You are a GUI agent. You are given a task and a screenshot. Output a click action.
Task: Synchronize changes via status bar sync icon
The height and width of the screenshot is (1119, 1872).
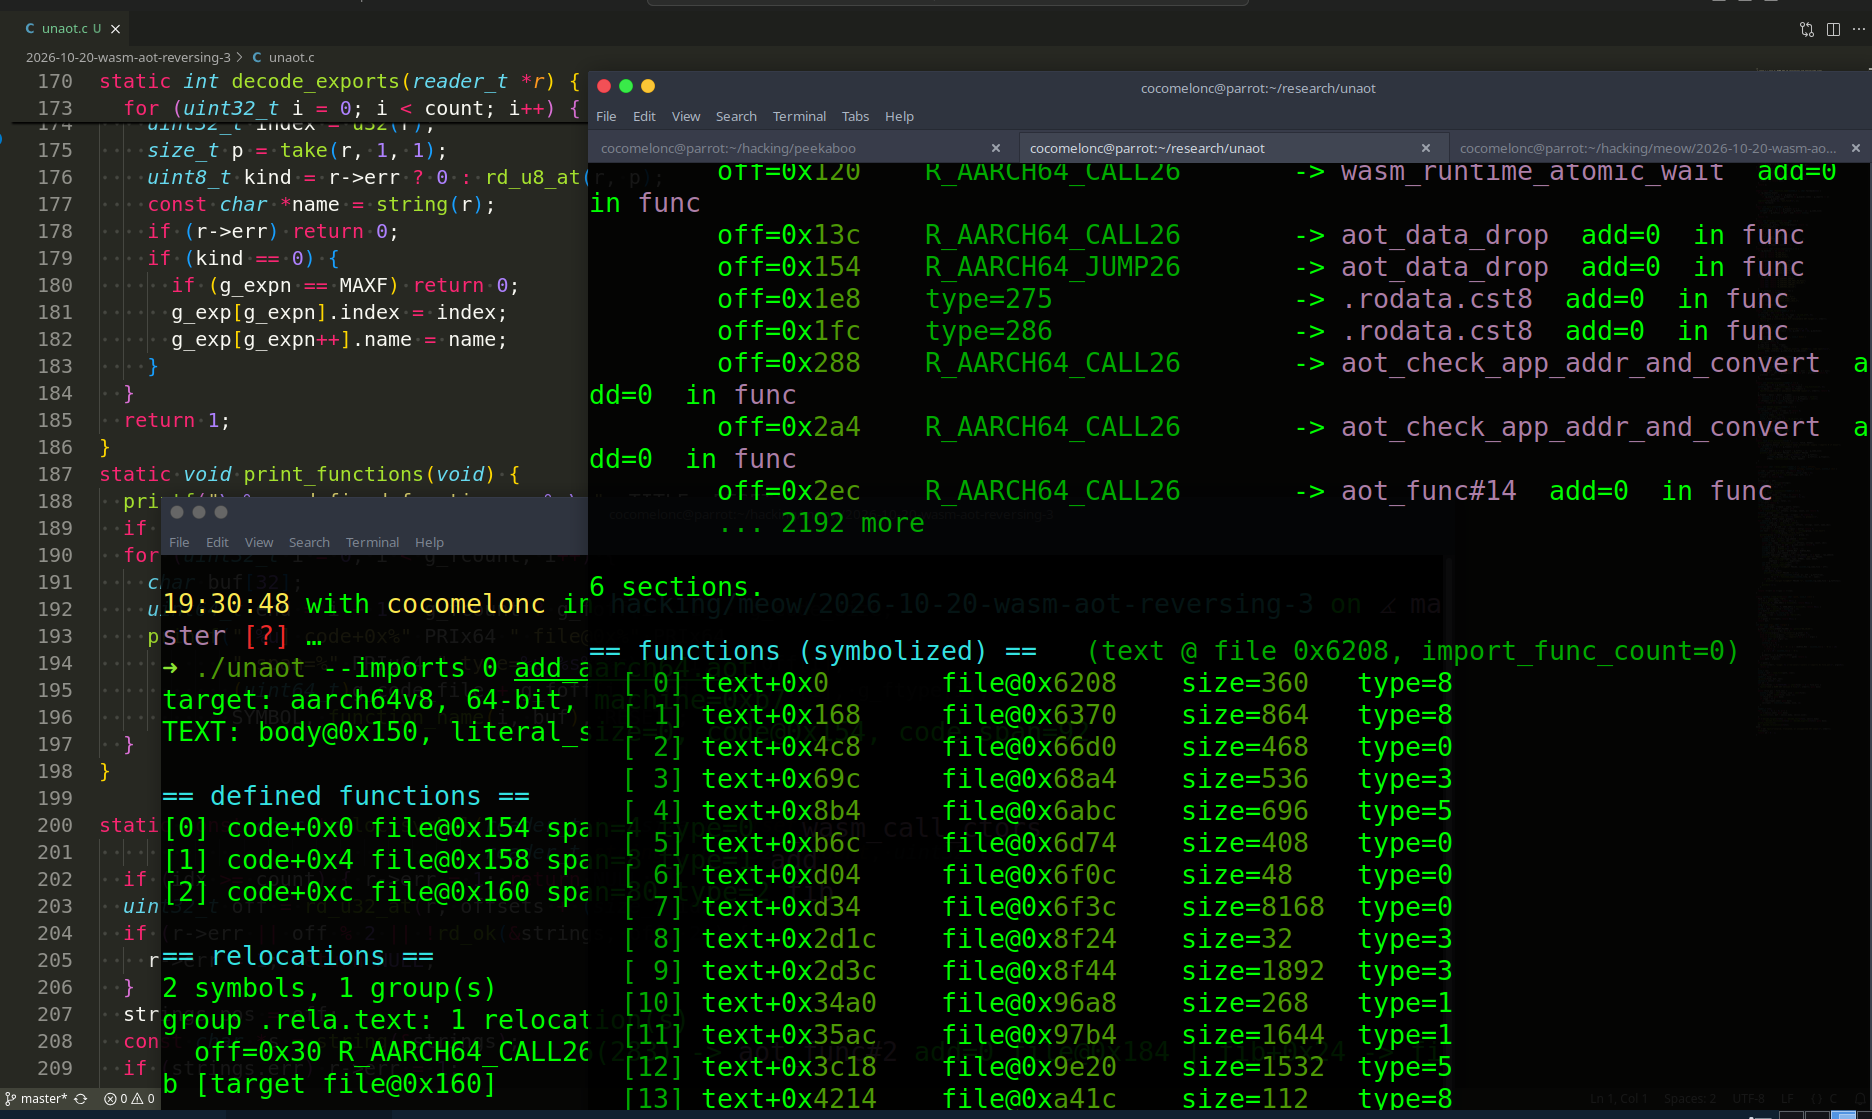tap(81, 1098)
